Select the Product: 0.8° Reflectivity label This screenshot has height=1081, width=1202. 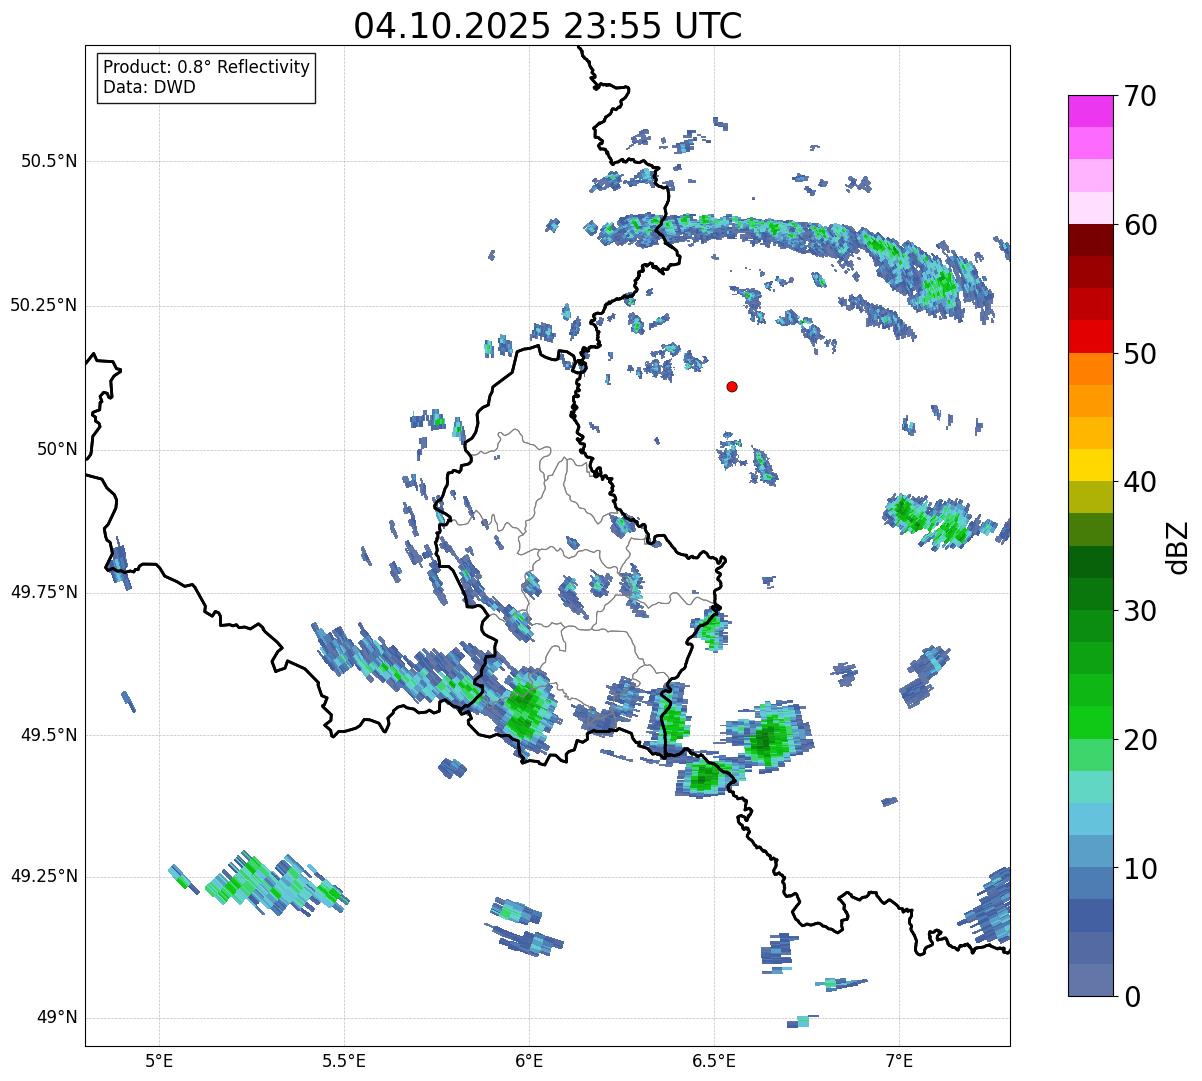(x=207, y=67)
